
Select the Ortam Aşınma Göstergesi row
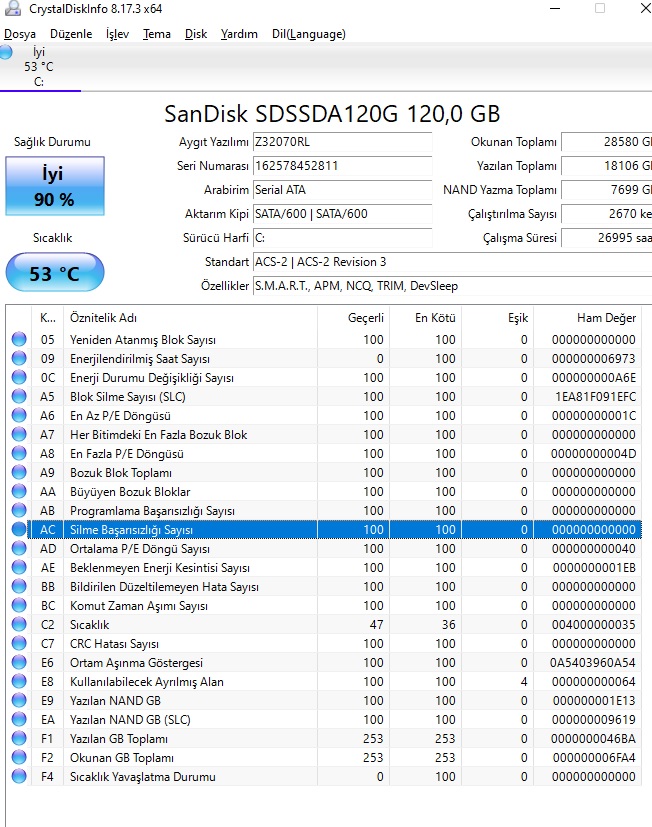tap(324, 662)
